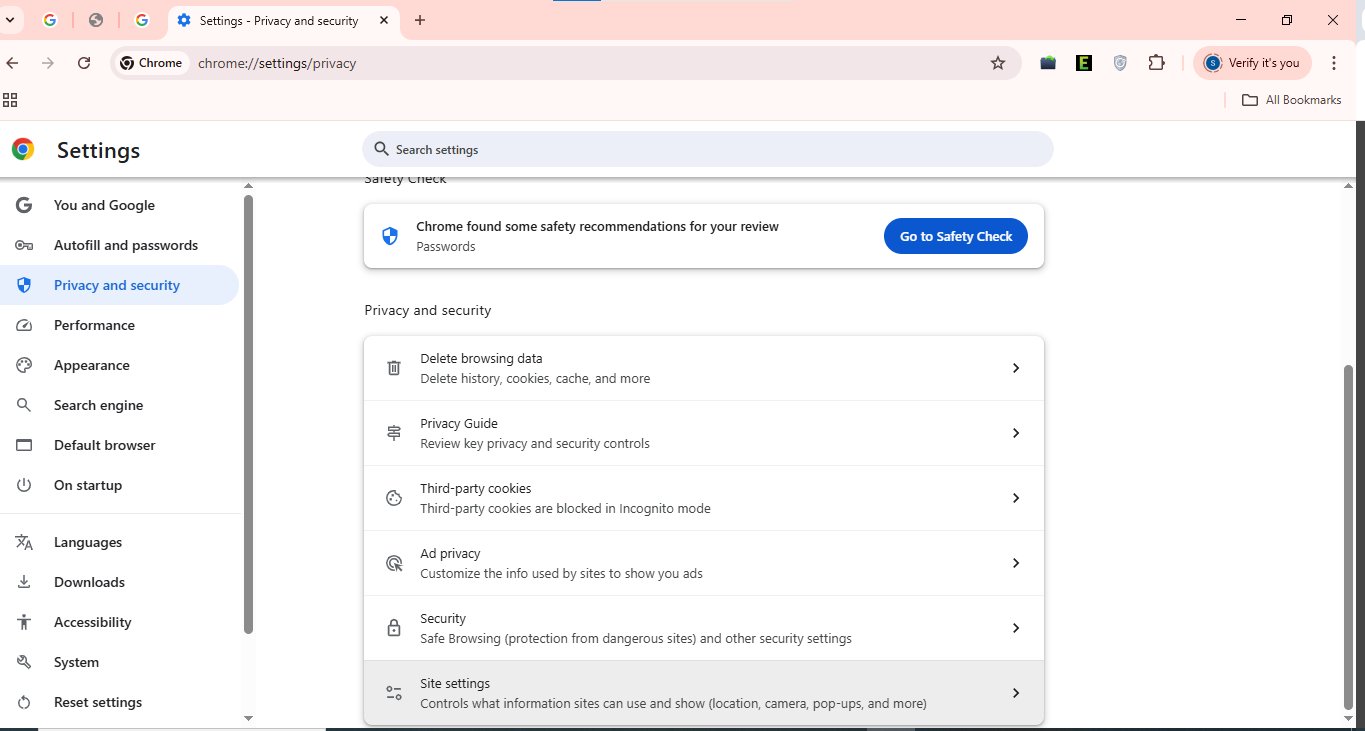Image resolution: width=1365 pixels, height=731 pixels.
Task: Close the Settings tab
Action: point(384,20)
